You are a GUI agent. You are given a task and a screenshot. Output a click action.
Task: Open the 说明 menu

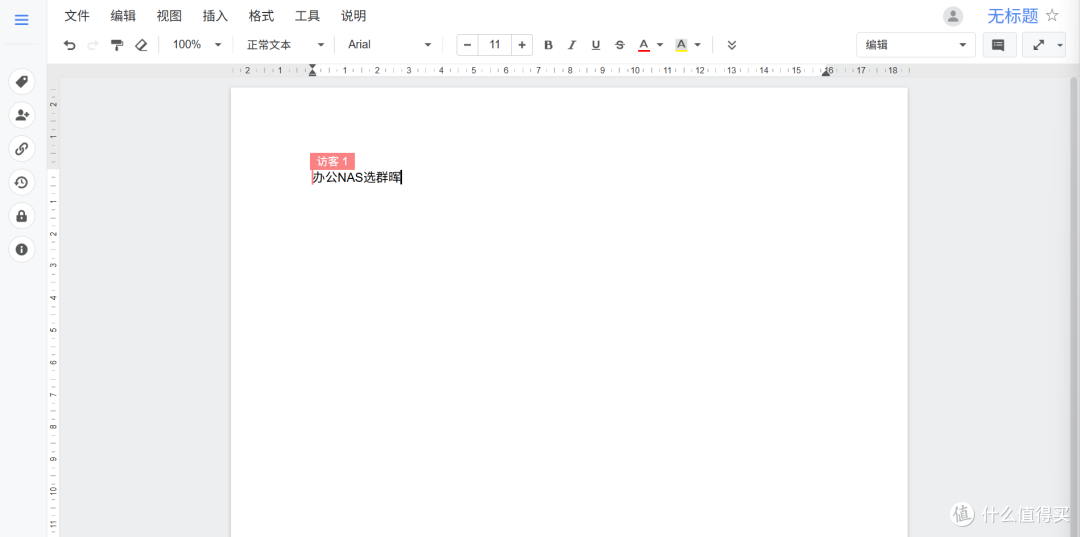[353, 16]
